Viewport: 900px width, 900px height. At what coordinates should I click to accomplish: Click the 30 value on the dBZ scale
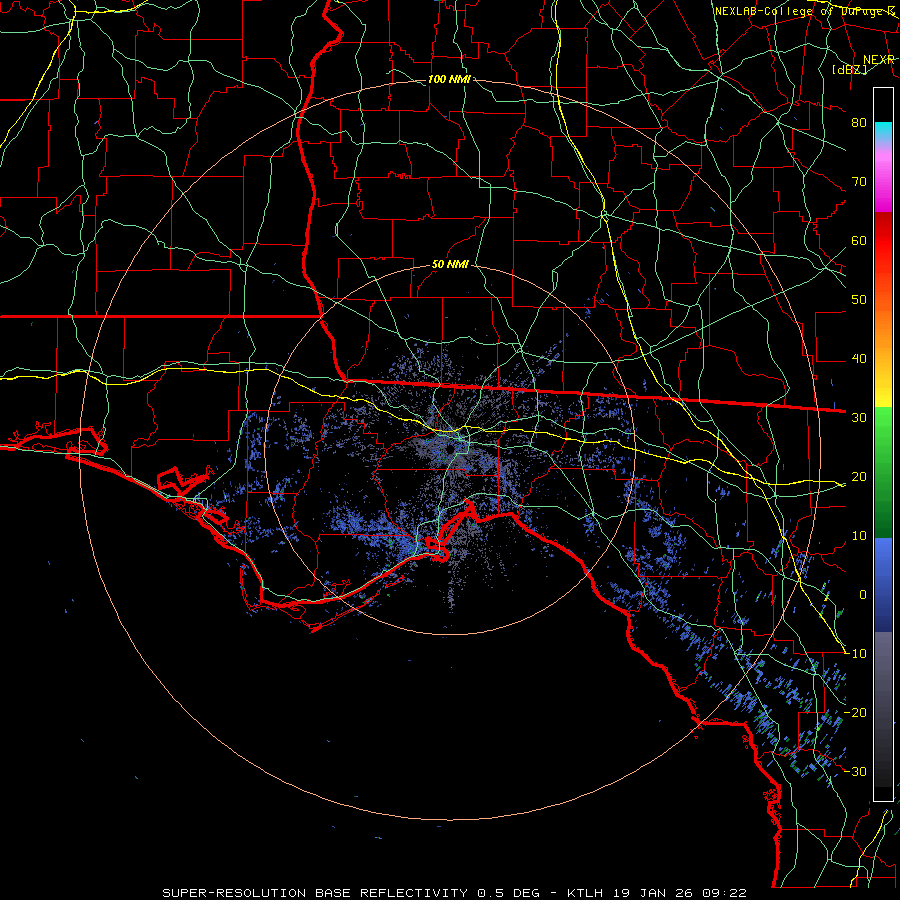[859, 417]
